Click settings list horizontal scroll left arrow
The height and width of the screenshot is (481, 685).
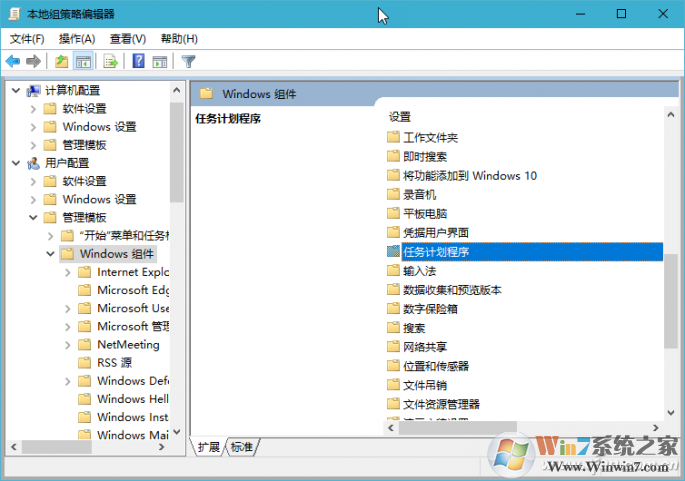tap(391, 428)
